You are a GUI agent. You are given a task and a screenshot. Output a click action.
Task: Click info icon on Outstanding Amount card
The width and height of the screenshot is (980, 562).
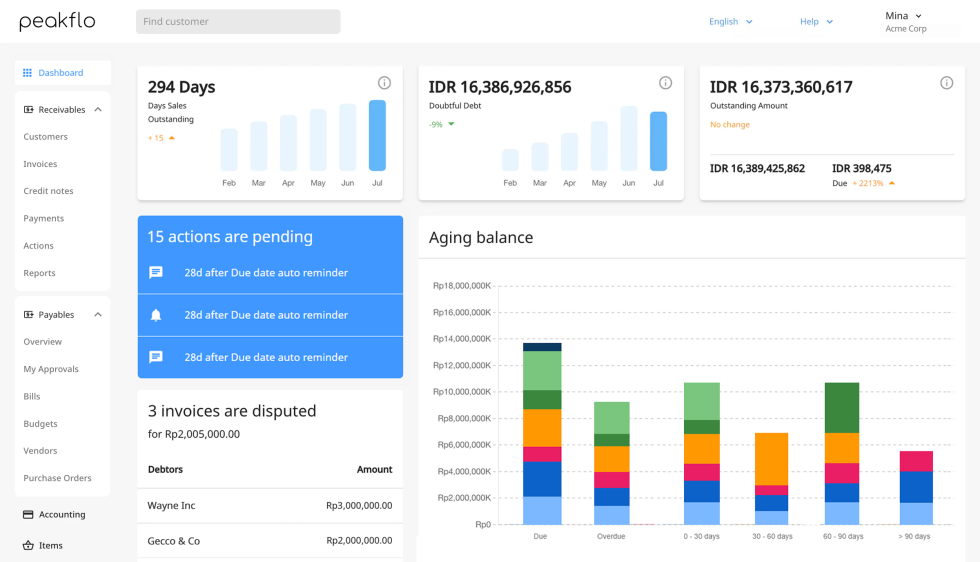[946, 83]
